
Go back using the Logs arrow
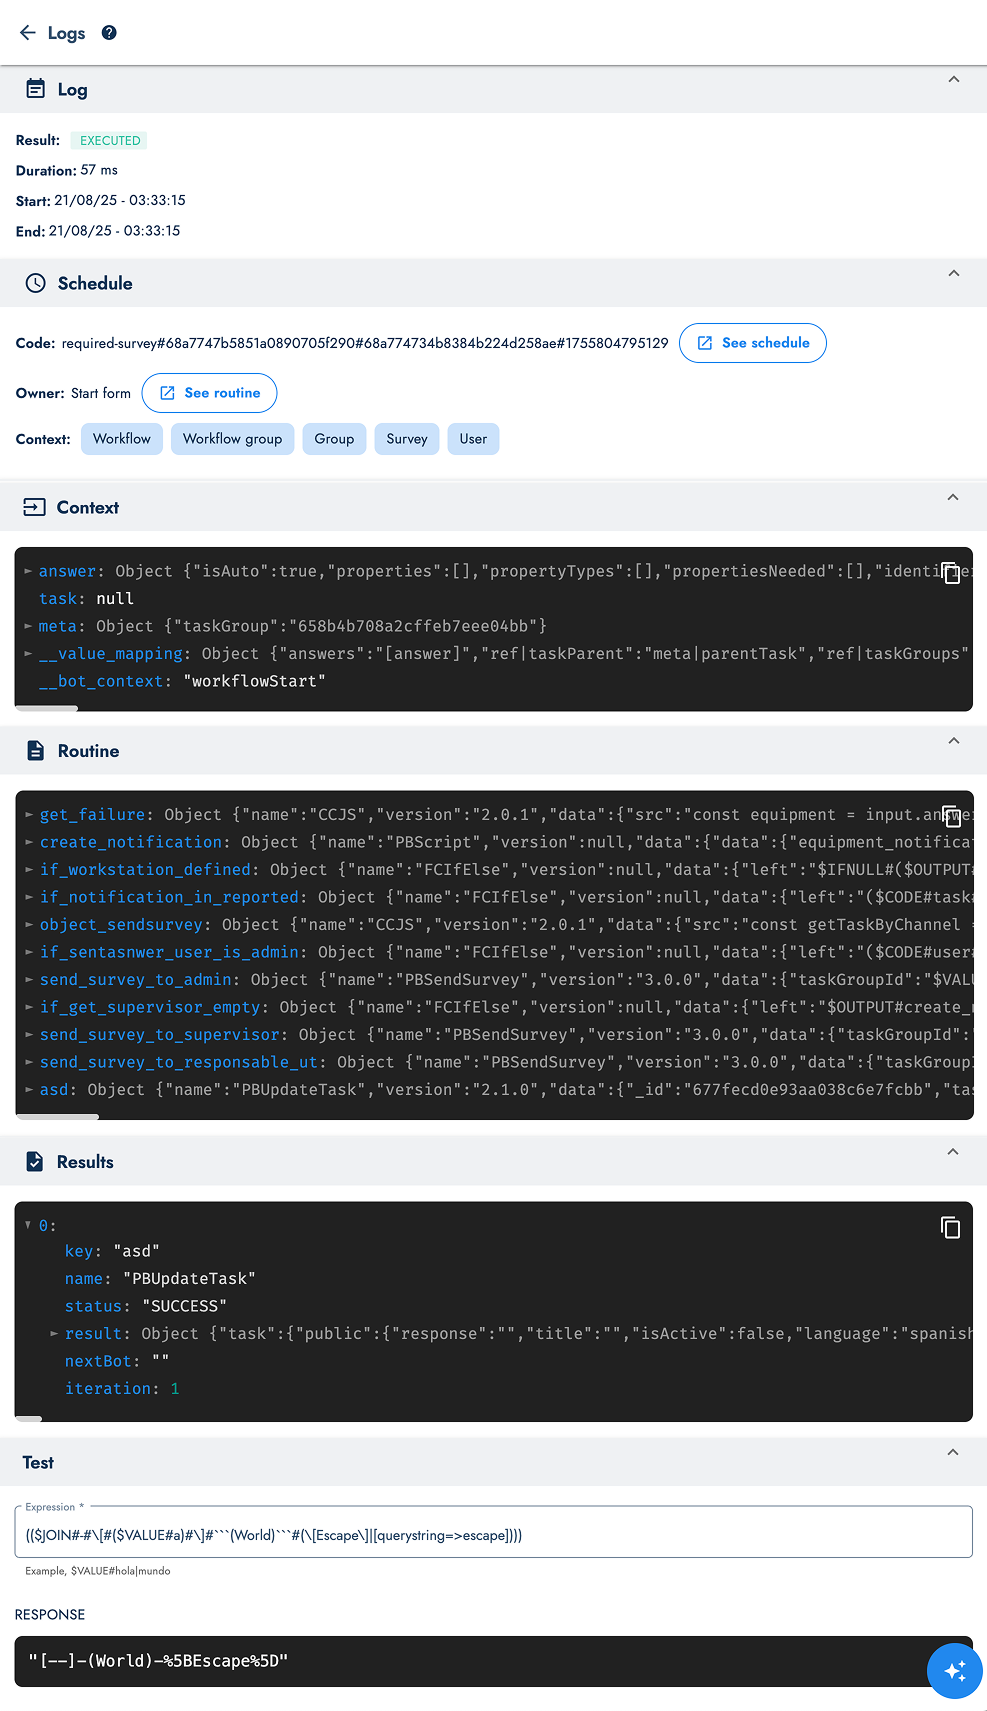click(x=28, y=33)
